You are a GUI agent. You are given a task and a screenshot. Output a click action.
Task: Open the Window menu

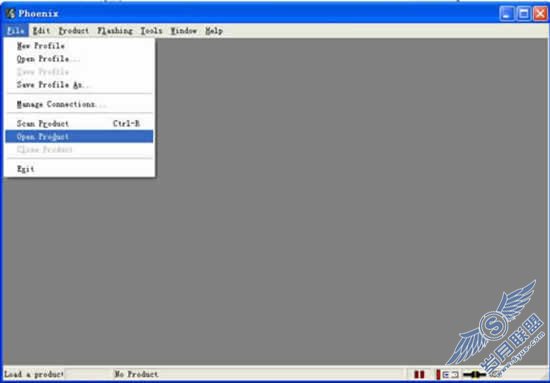tap(184, 31)
